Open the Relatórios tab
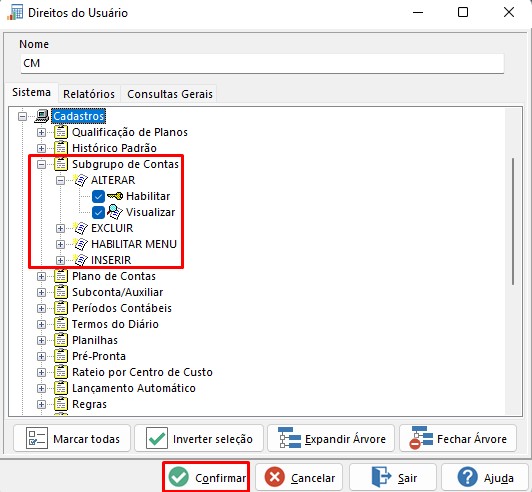 click(x=89, y=94)
